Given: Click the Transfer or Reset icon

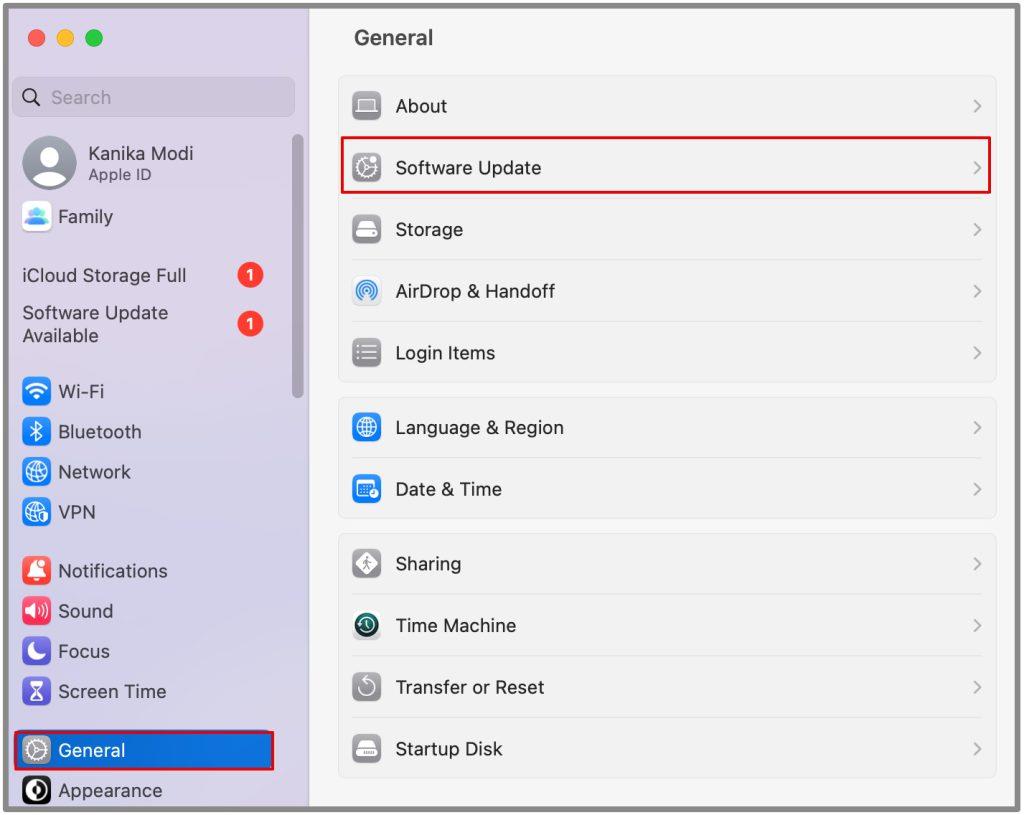Looking at the screenshot, I should 366,687.
